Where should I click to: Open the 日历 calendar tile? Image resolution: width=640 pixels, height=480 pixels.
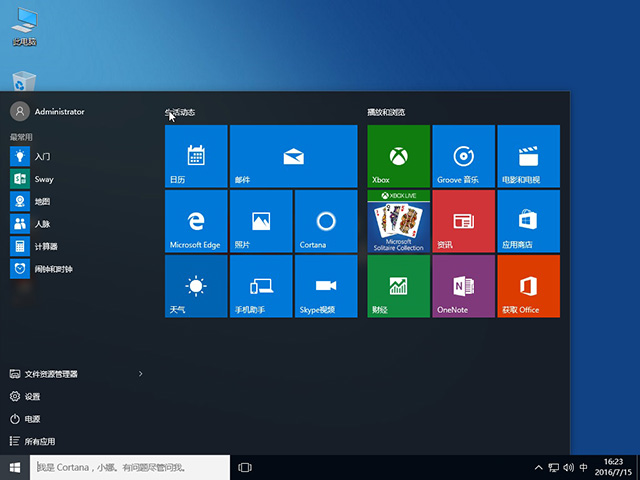[196, 156]
